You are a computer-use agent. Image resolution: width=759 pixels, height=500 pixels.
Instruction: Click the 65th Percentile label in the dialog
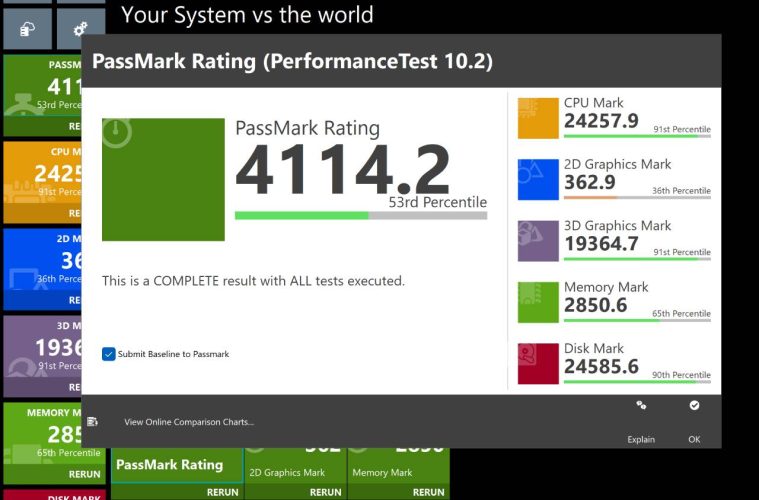(x=681, y=314)
